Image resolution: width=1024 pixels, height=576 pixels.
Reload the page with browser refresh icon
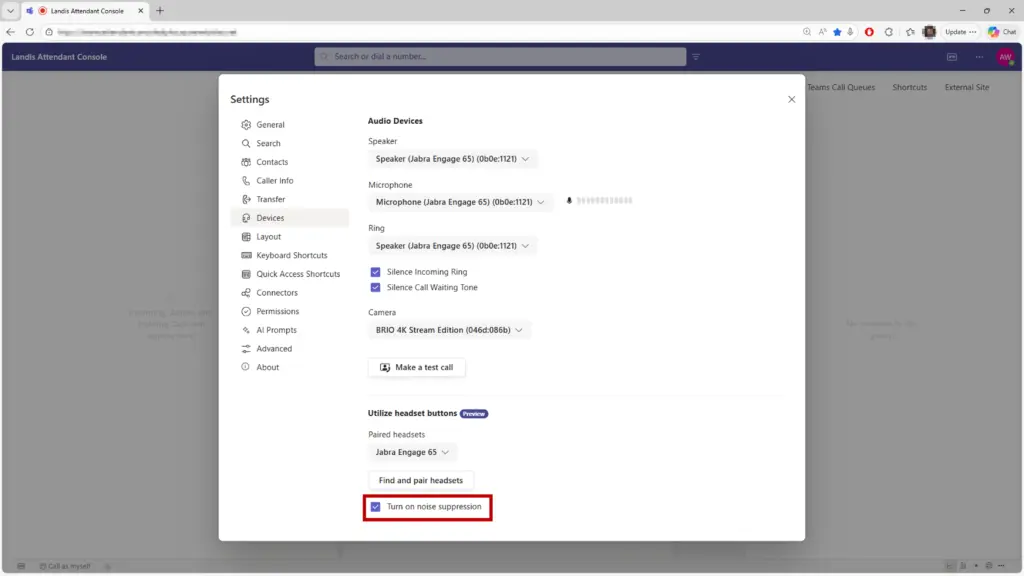click(x=29, y=32)
